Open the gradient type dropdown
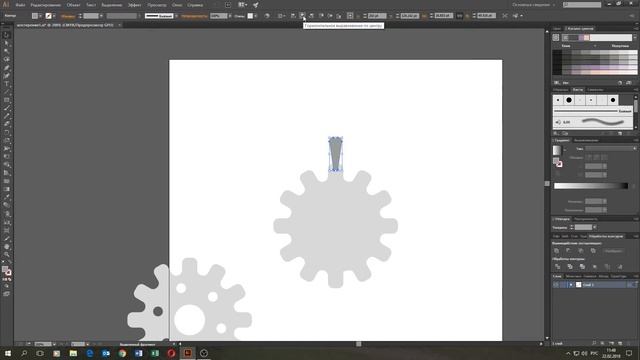 [x=611, y=149]
